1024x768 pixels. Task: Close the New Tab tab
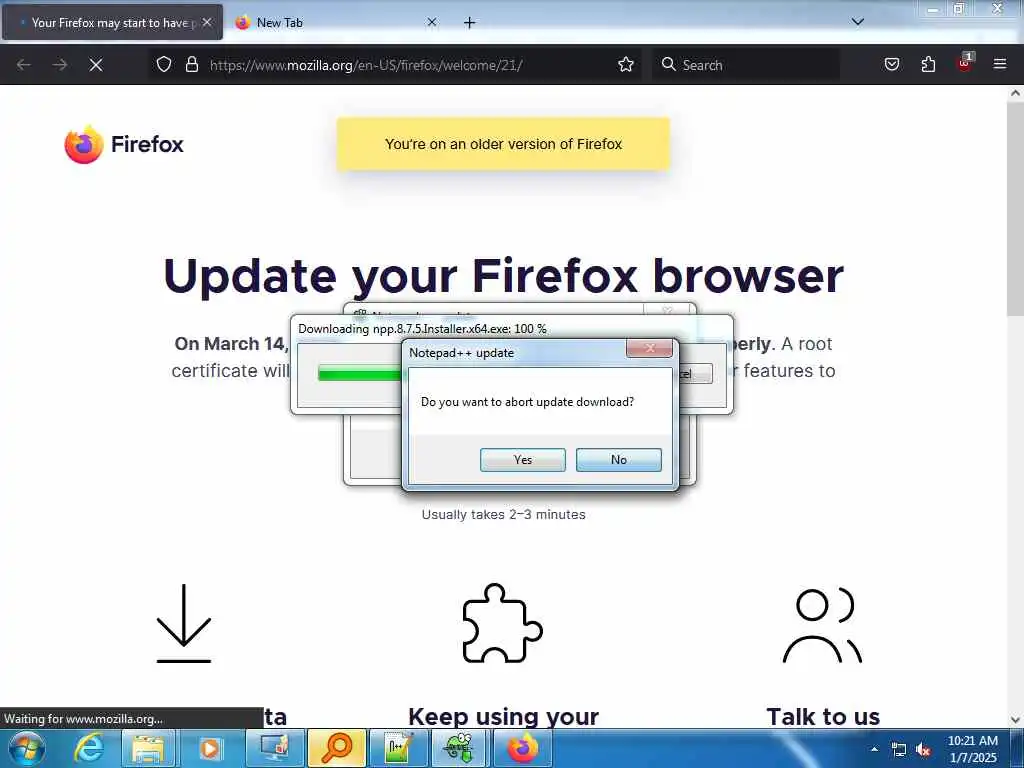[432, 22]
